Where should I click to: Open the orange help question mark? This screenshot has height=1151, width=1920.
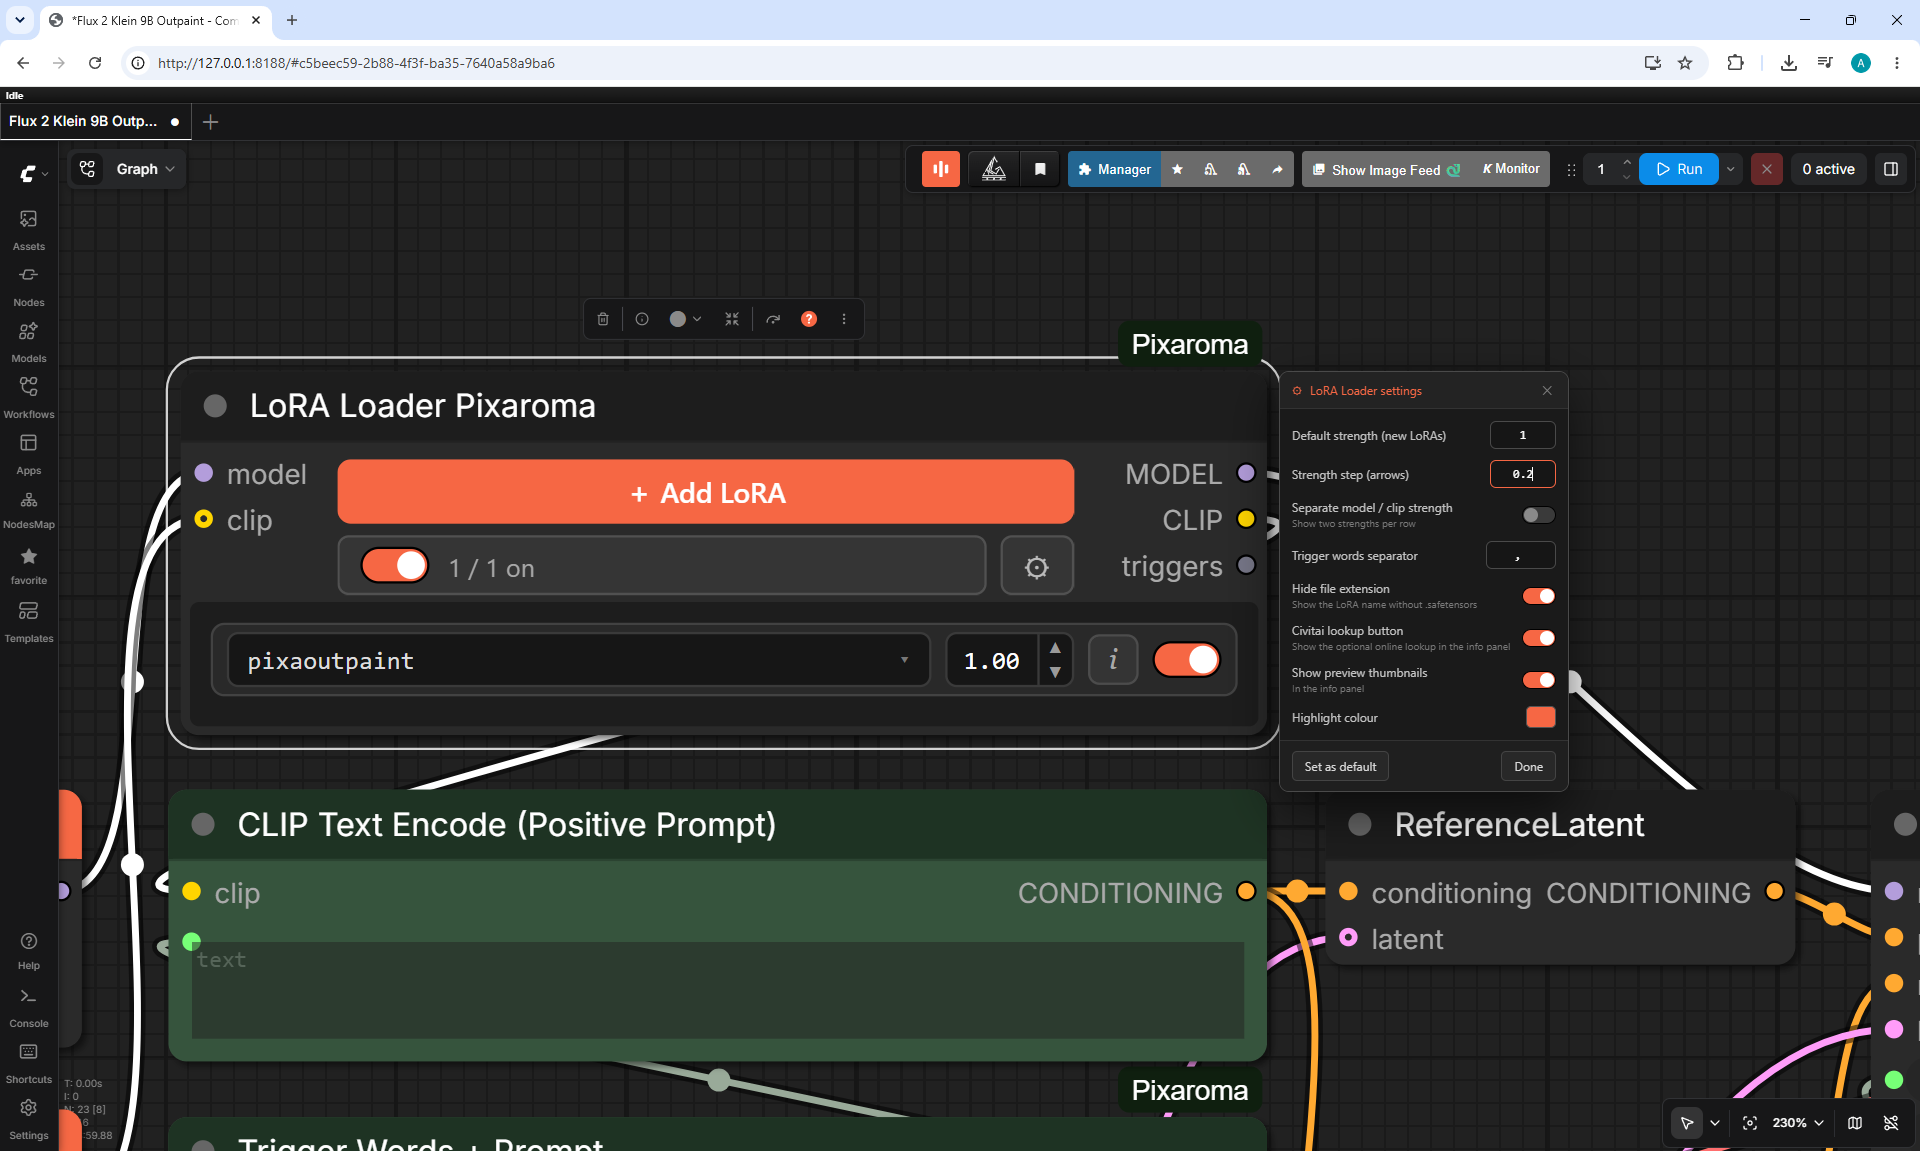pos(809,319)
